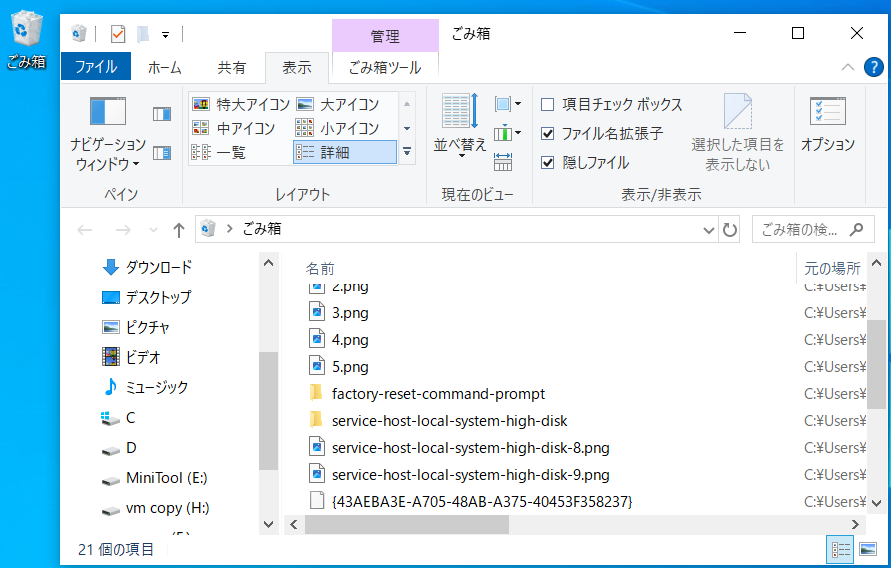Enable 項目チェック ボックス checkbox
Image resolution: width=891 pixels, height=568 pixels.
(547, 105)
